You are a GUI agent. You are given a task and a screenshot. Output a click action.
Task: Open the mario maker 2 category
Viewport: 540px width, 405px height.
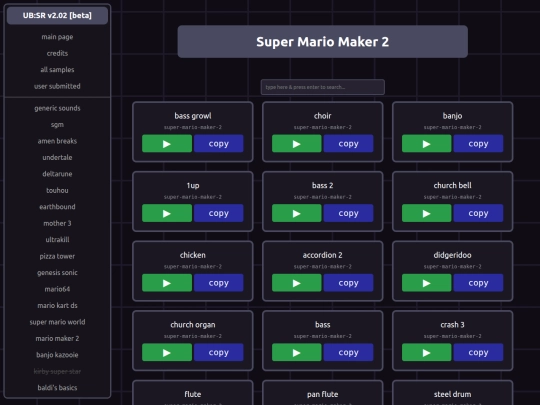click(x=57, y=339)
